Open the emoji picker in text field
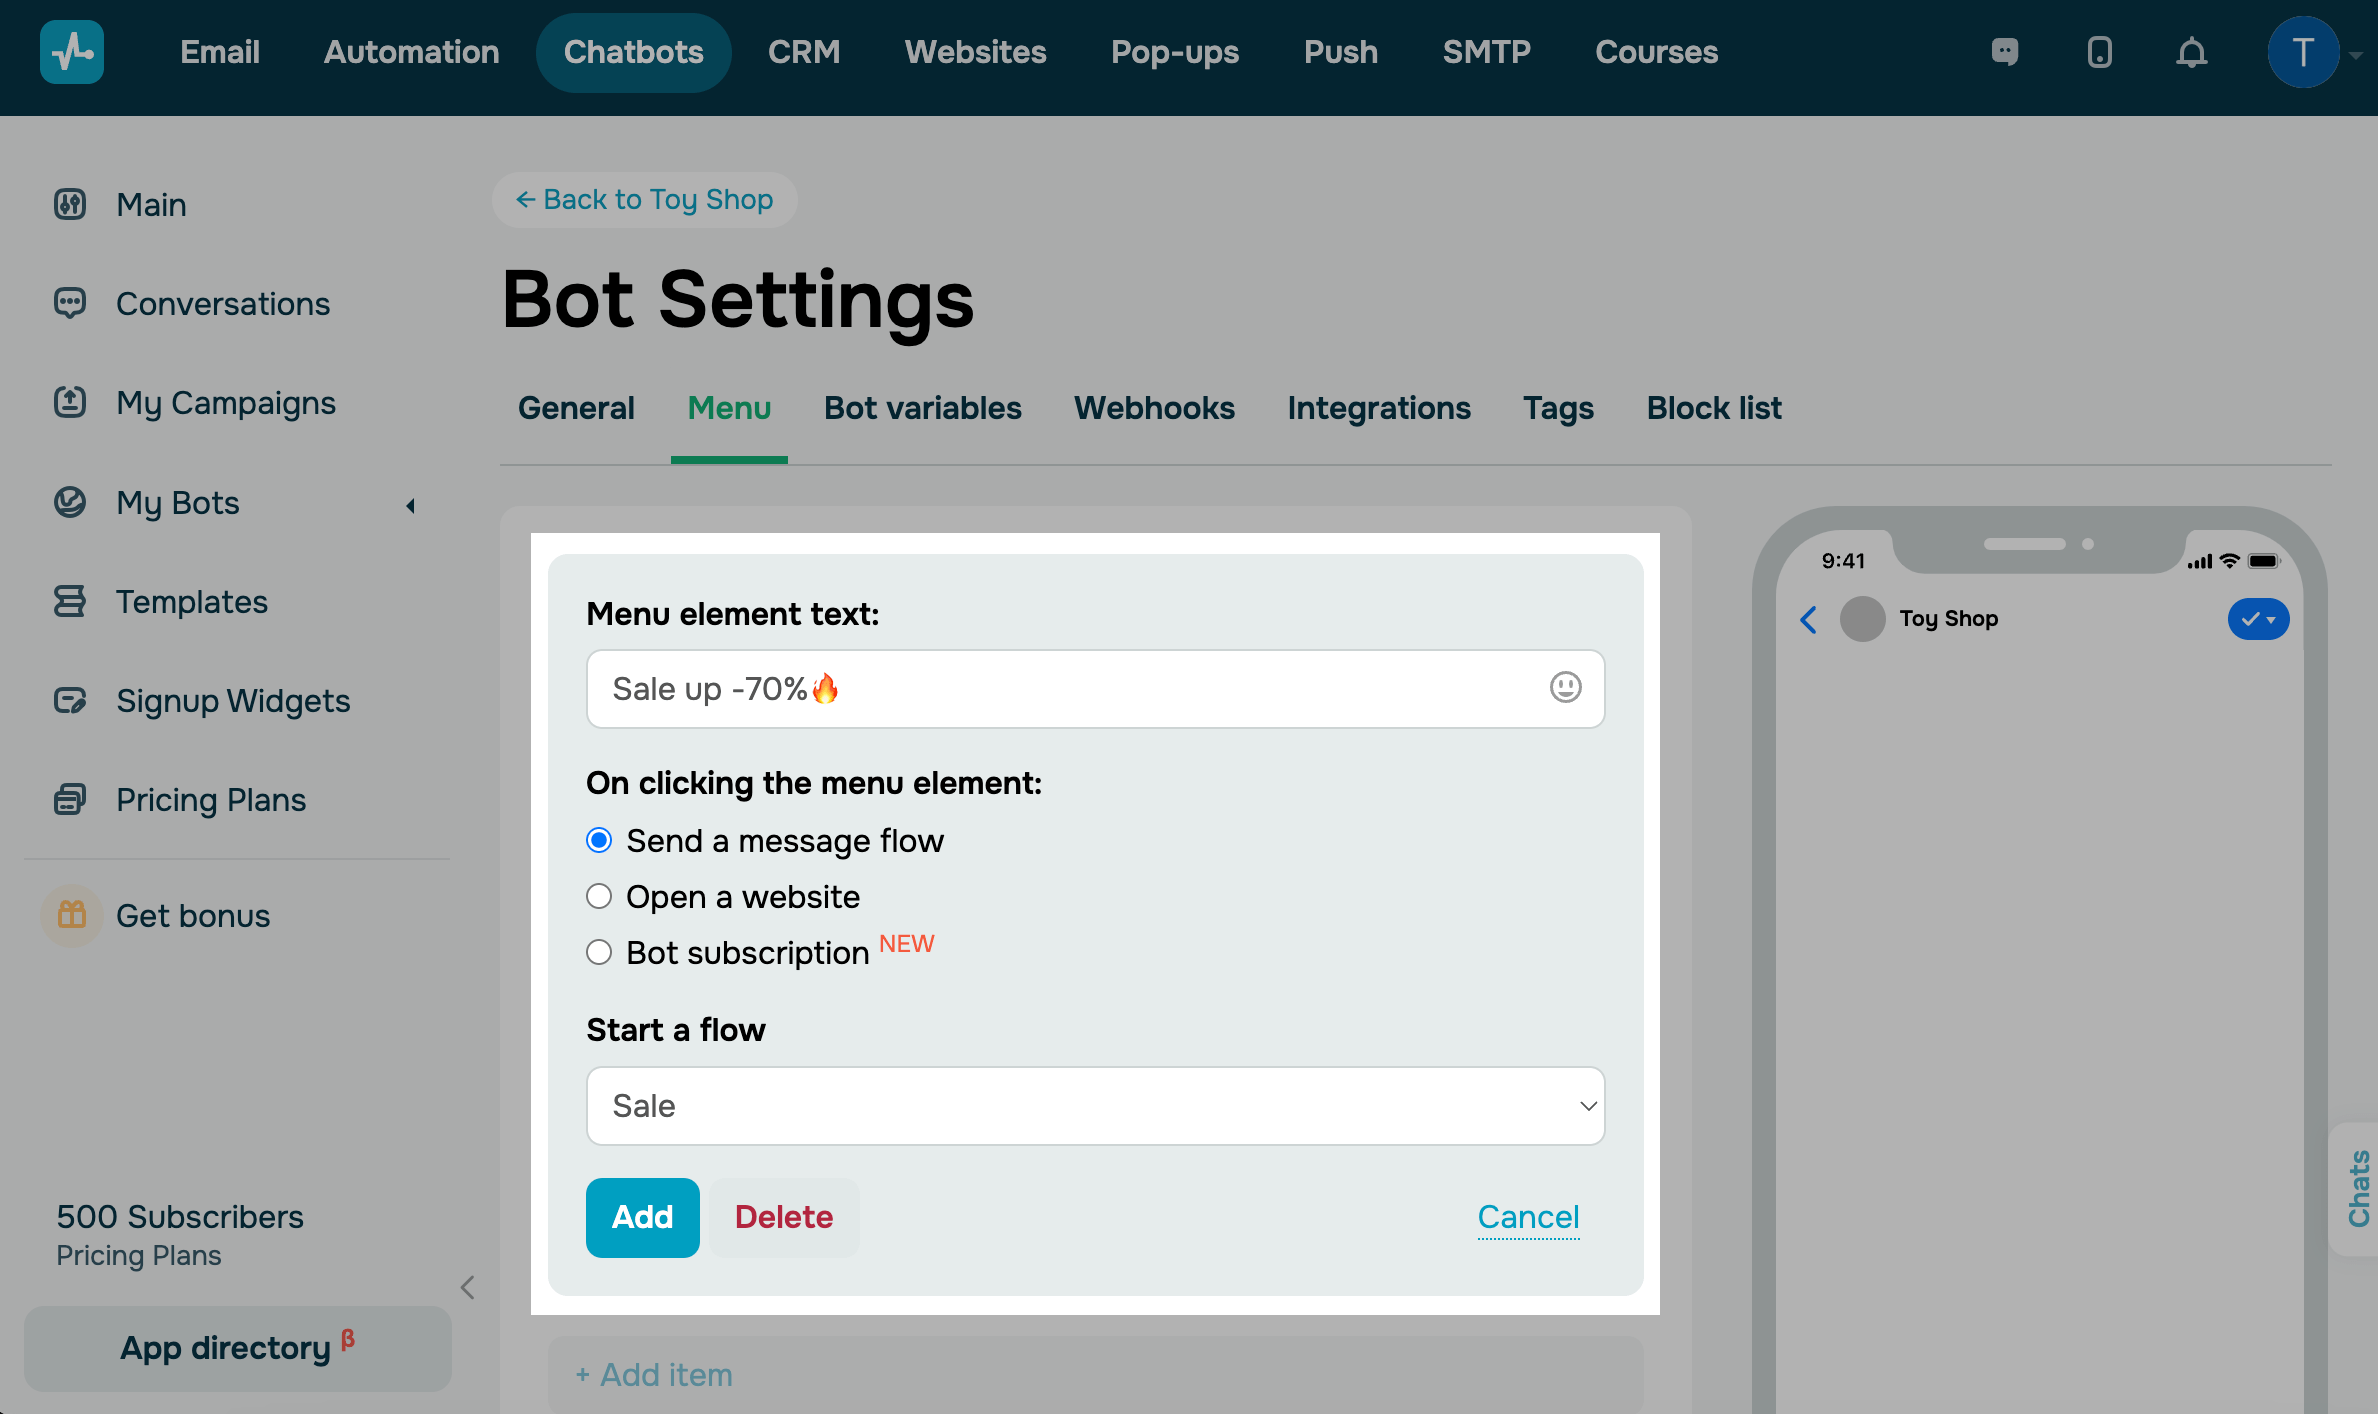 (1565, 688)
